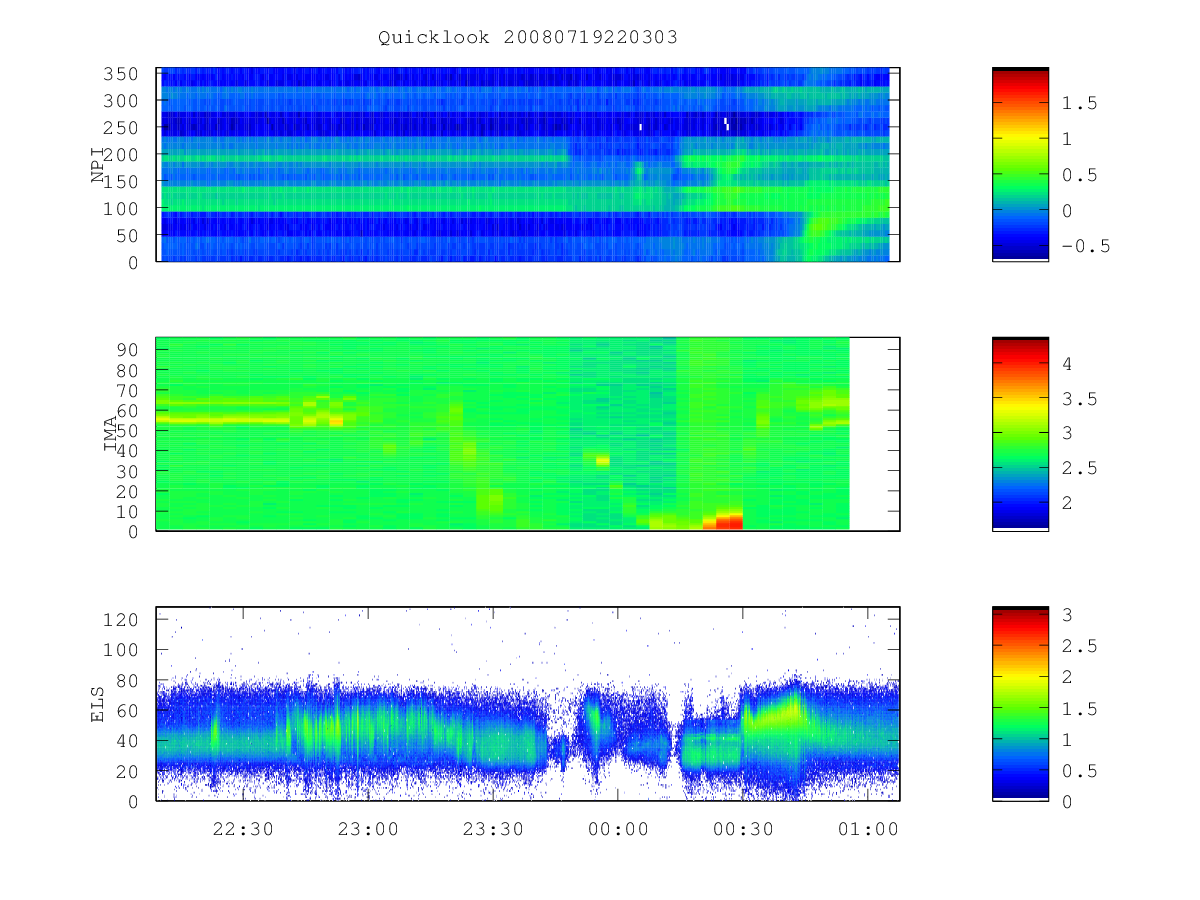Screen dimensions: 1200x900
Task: Click the -0.5 label on NPI colorbar
Action: [1086, 247]
